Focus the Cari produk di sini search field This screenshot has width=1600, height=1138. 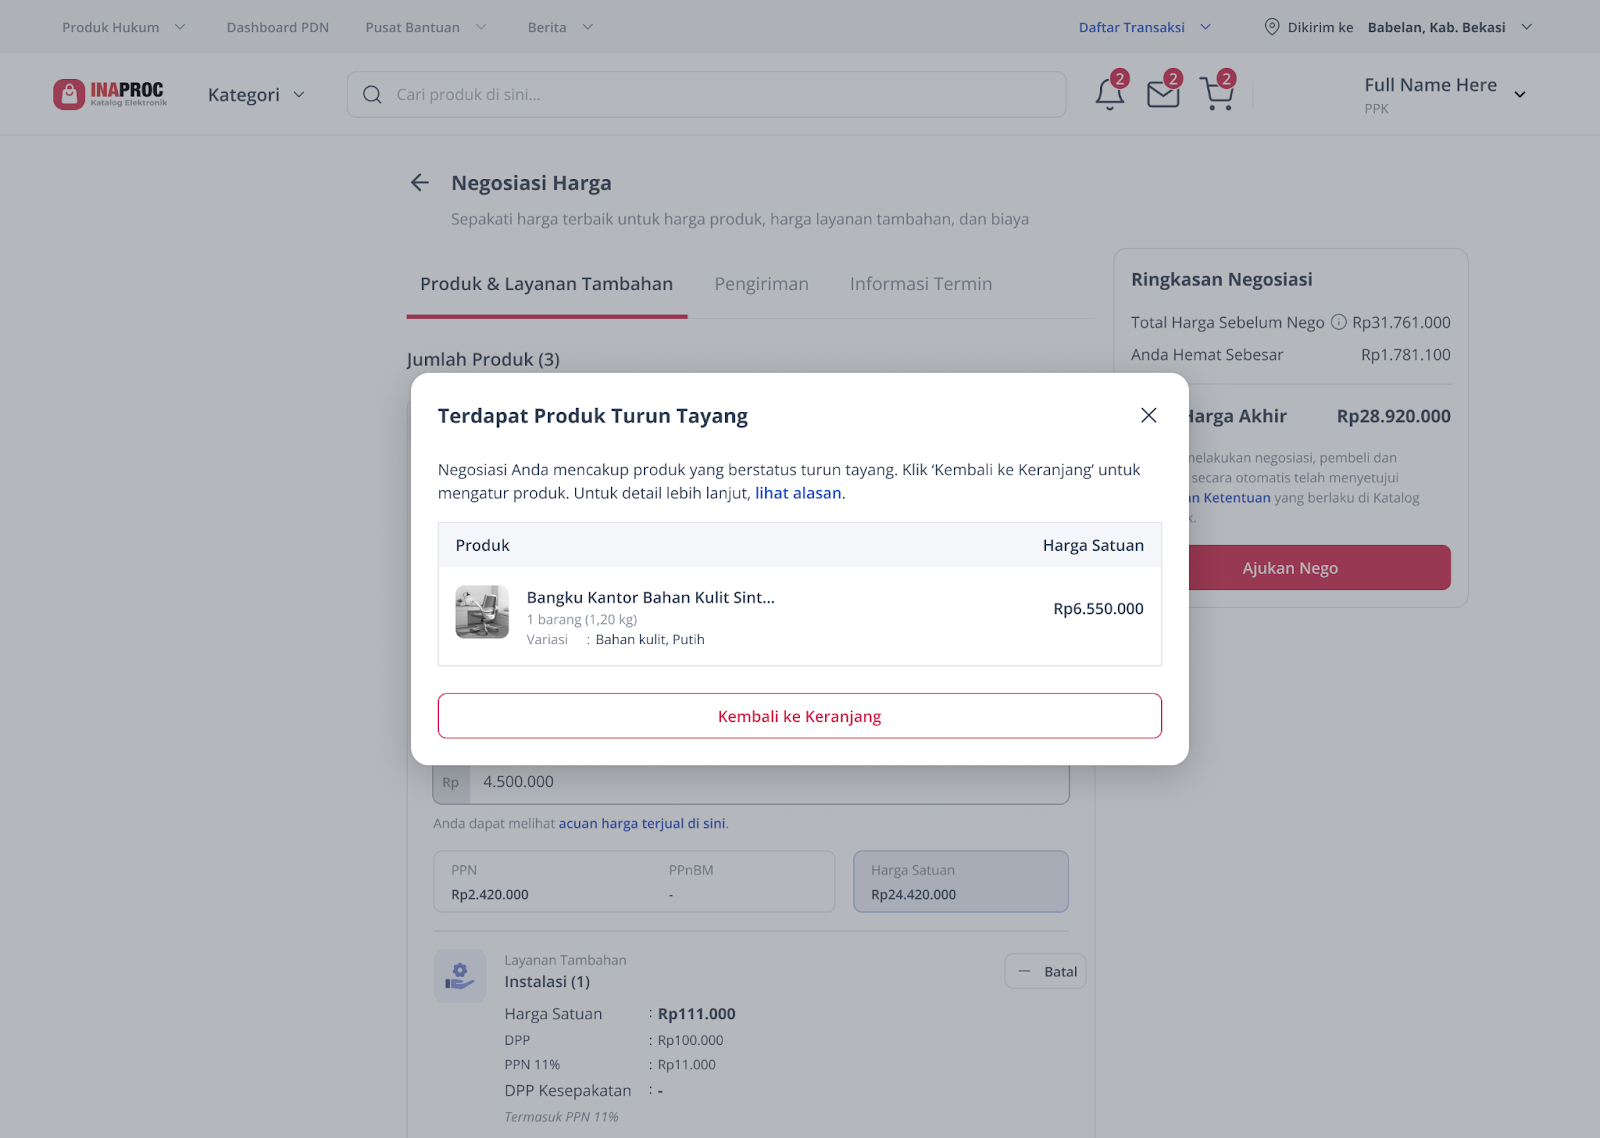[x=707, y=95]
